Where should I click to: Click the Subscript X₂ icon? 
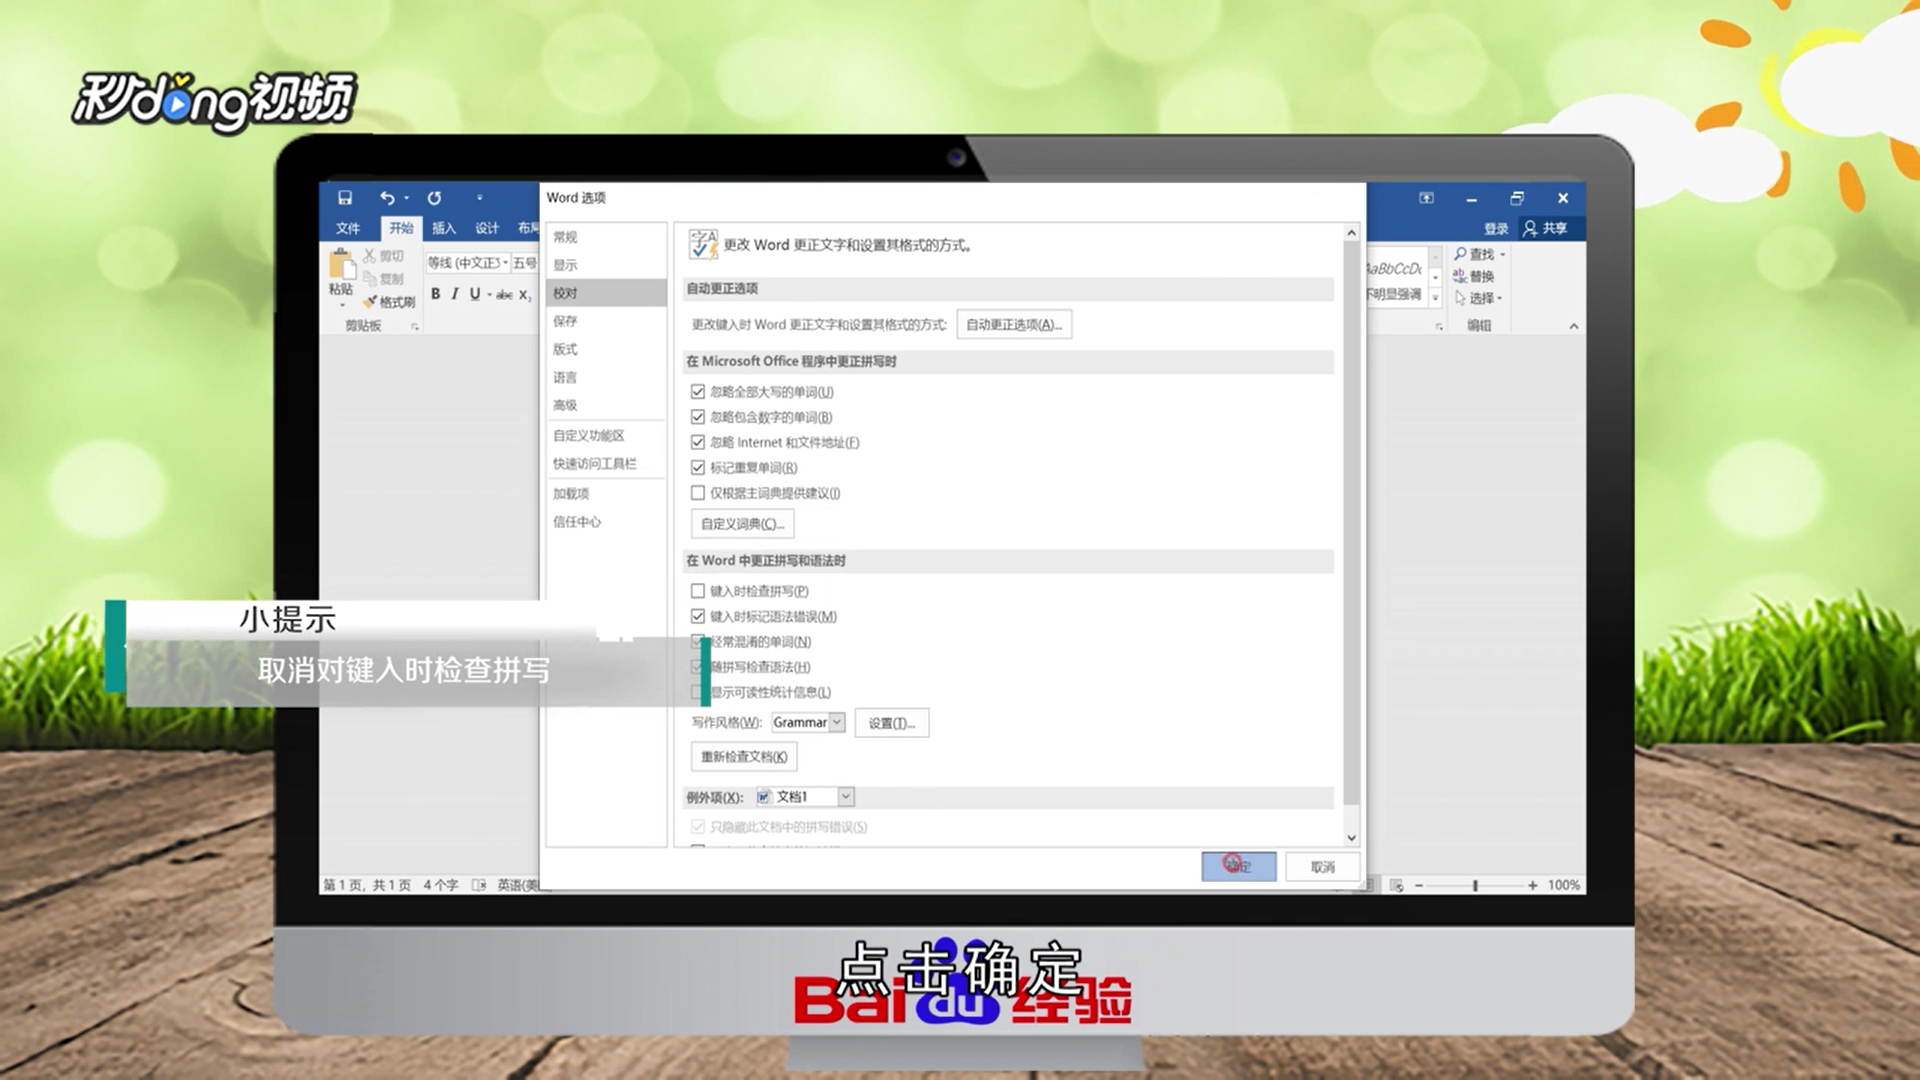tap(525, 294)
